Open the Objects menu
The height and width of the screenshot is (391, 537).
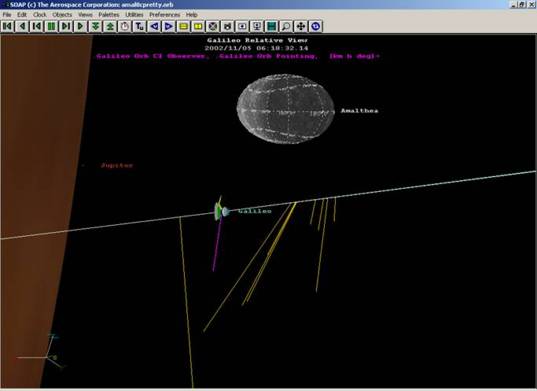click(62, 15)
